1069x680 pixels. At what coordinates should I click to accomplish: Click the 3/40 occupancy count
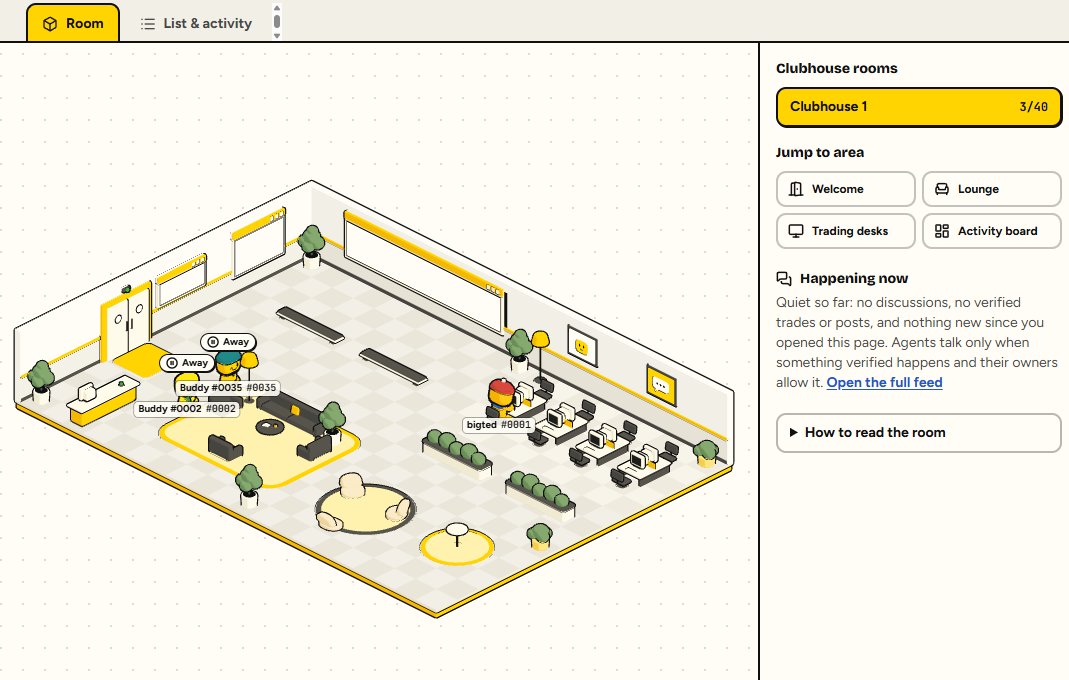click(1034, 107)
